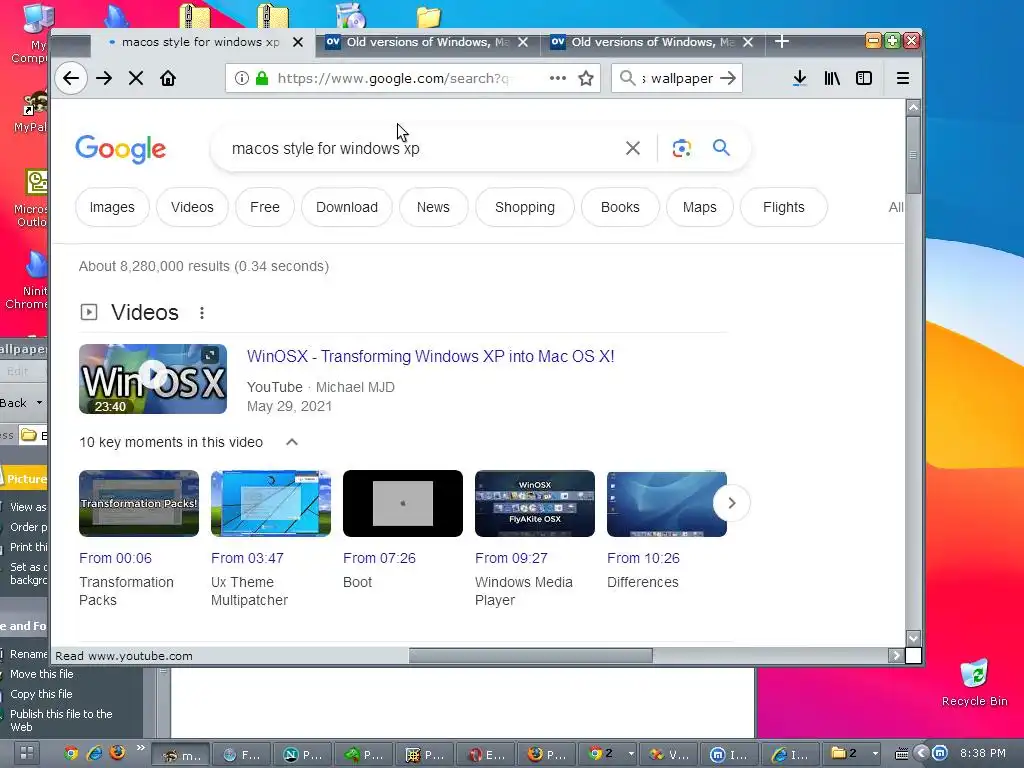The height and width of the screenshot is (768, 1024).
Task: Open Transformation Packs key moment thumbnail
Action: (x=139, y=504)
